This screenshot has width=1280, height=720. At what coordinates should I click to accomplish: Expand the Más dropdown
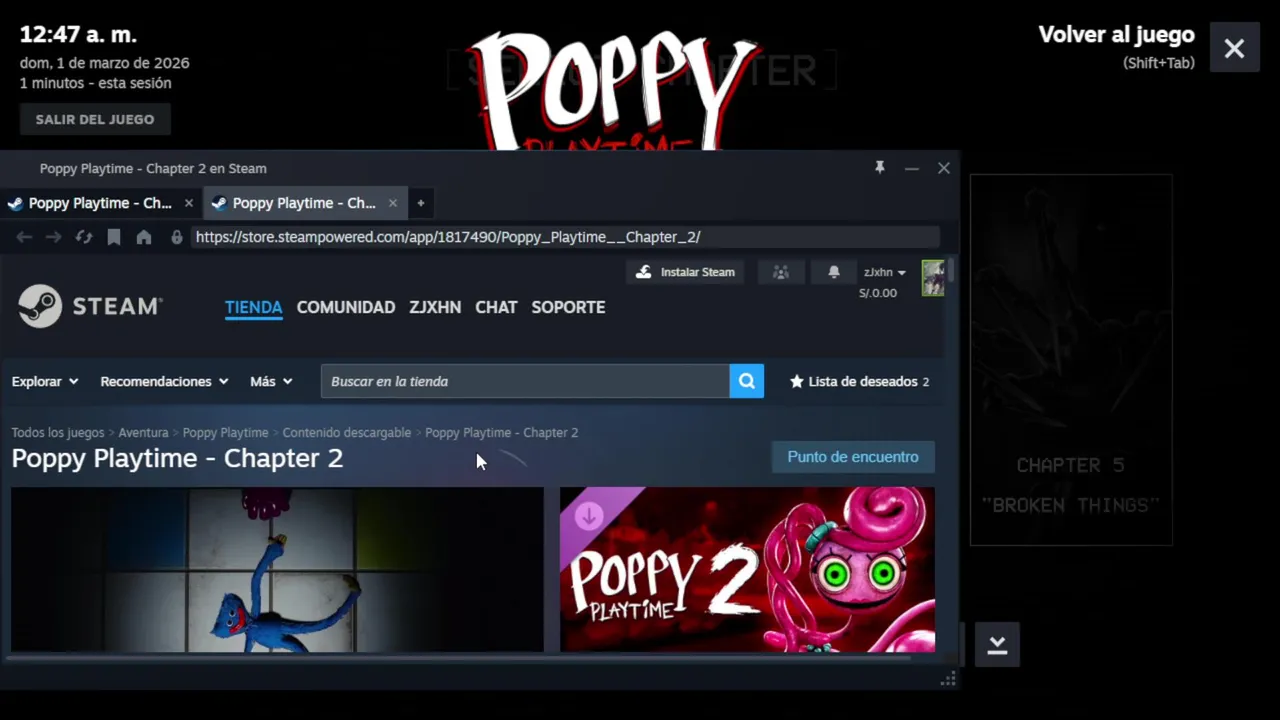[x=271, y=381]
